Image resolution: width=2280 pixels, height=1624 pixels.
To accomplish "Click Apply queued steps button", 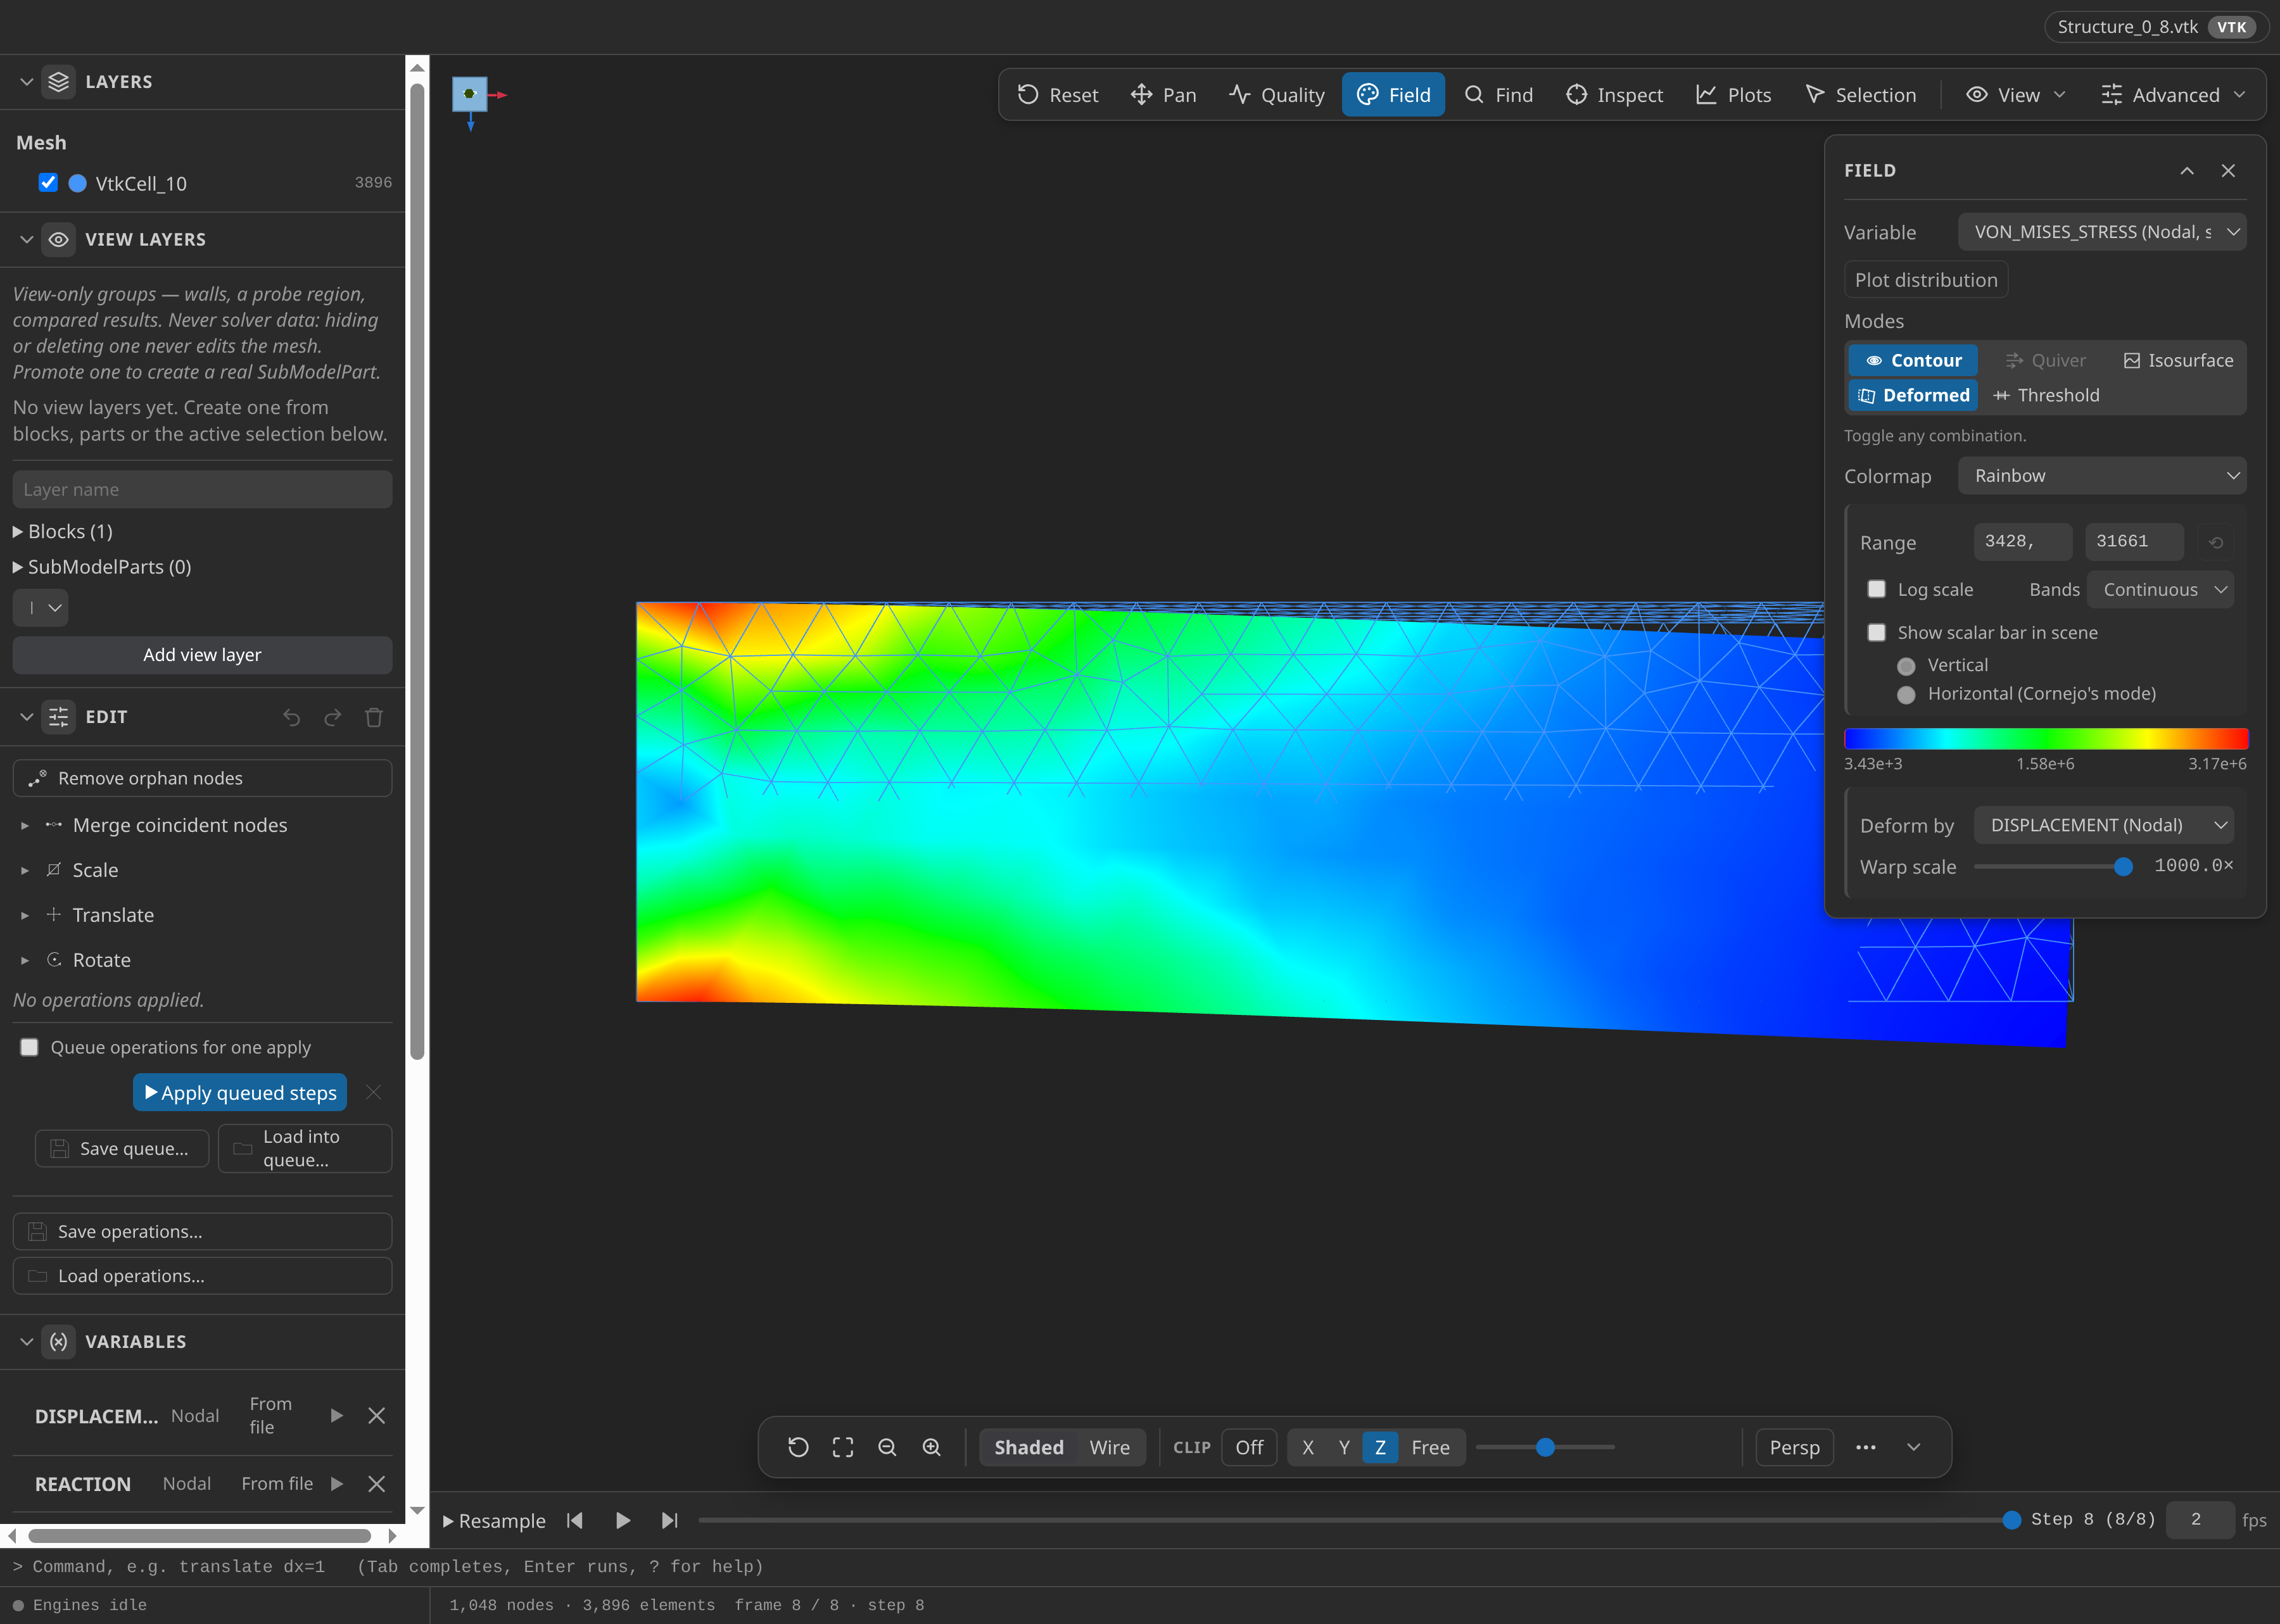I will click(240, 1092).
